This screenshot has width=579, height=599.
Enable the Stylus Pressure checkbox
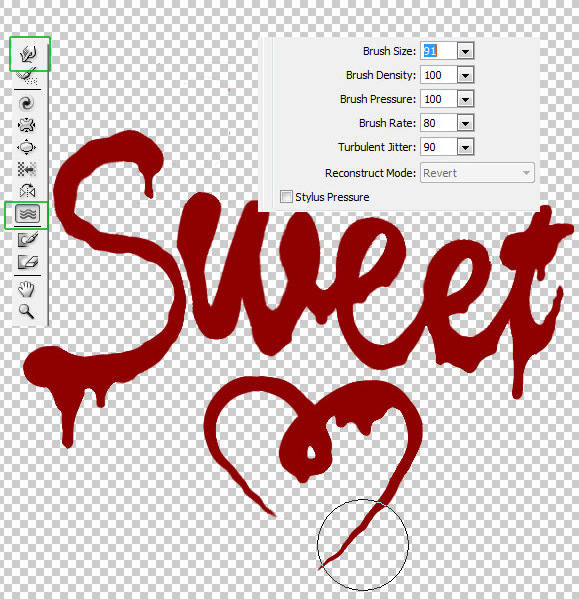click(x=286, y=197)
